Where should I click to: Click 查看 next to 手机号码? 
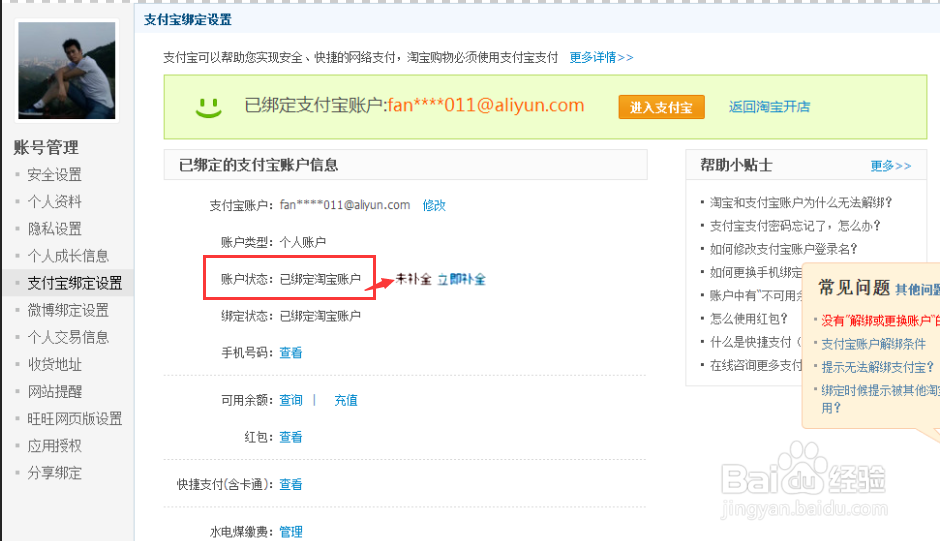[291, 353]
